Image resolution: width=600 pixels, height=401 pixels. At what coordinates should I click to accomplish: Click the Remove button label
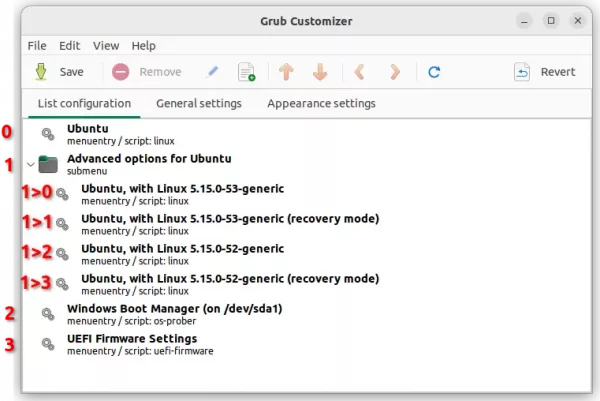click(x=160, y=72)
